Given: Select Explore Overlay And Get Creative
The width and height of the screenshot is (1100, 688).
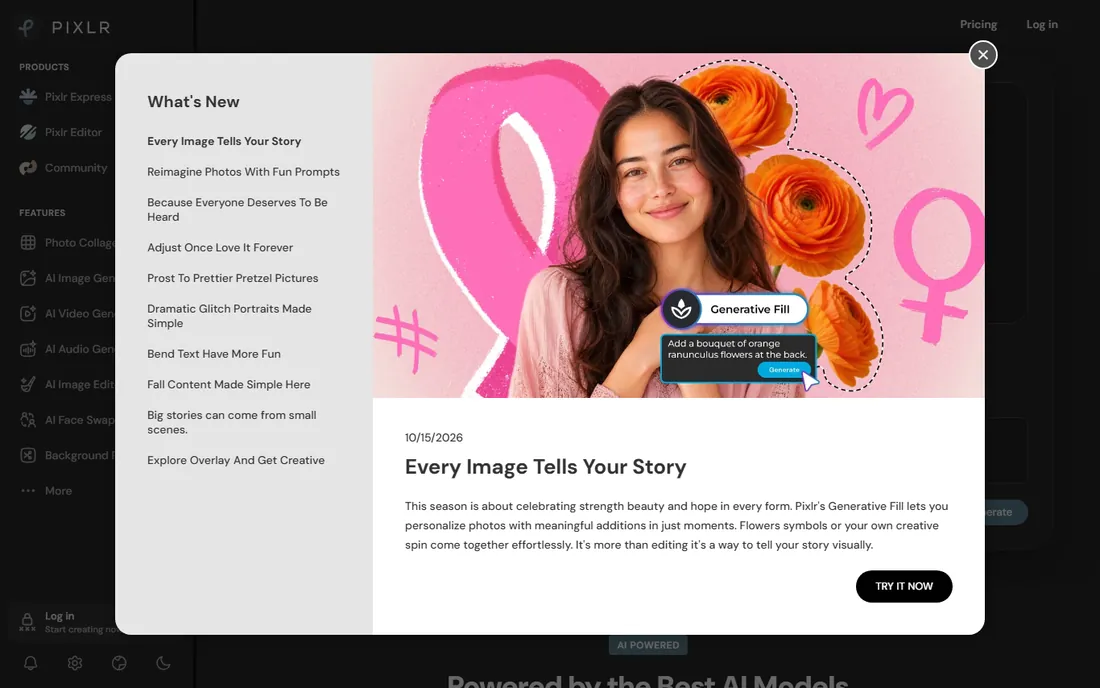Looking at the screenshot, I should click(236, 460).
